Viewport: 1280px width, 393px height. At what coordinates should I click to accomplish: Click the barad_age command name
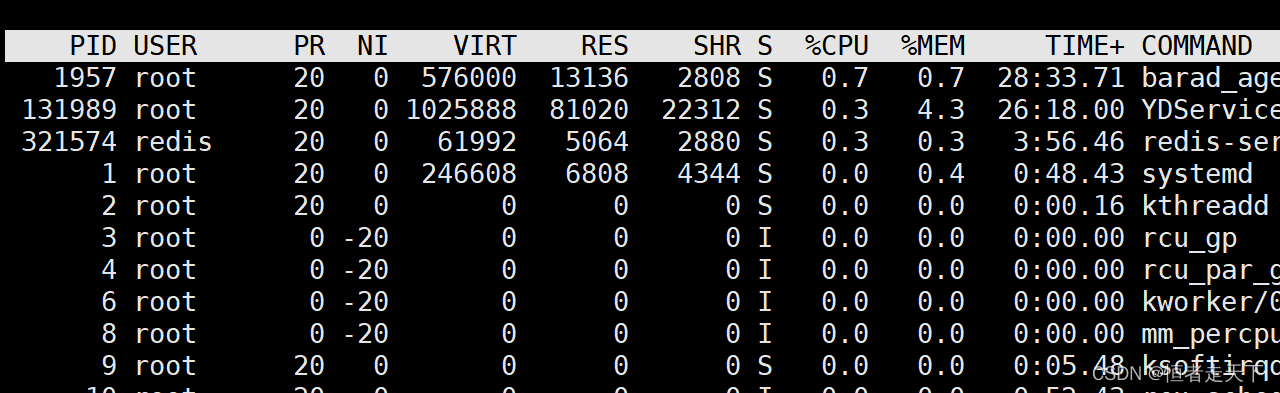[x=1210, y=78]
